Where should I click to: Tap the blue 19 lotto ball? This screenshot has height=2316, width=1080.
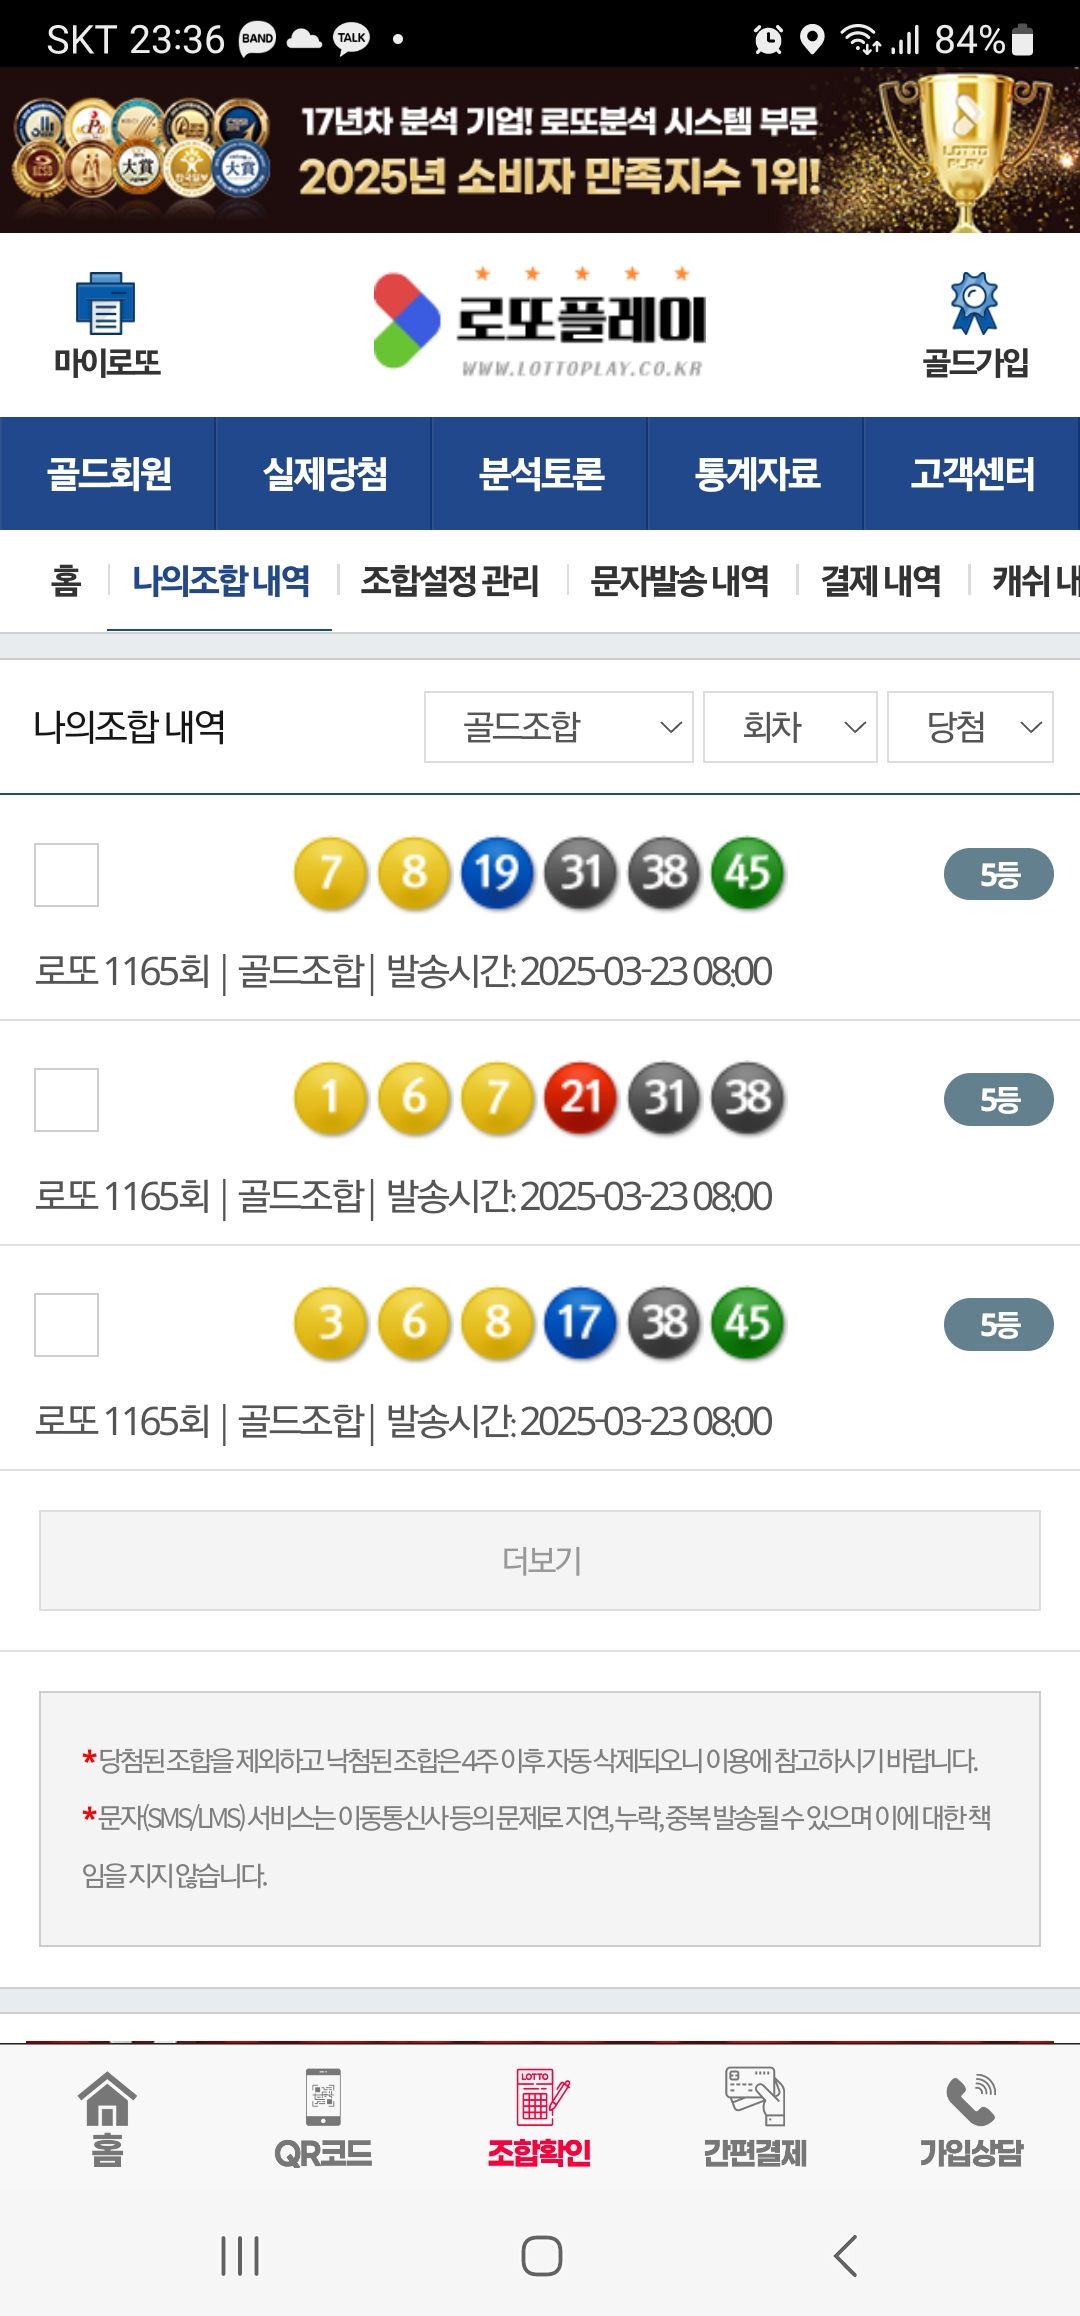tap(497, 873)
